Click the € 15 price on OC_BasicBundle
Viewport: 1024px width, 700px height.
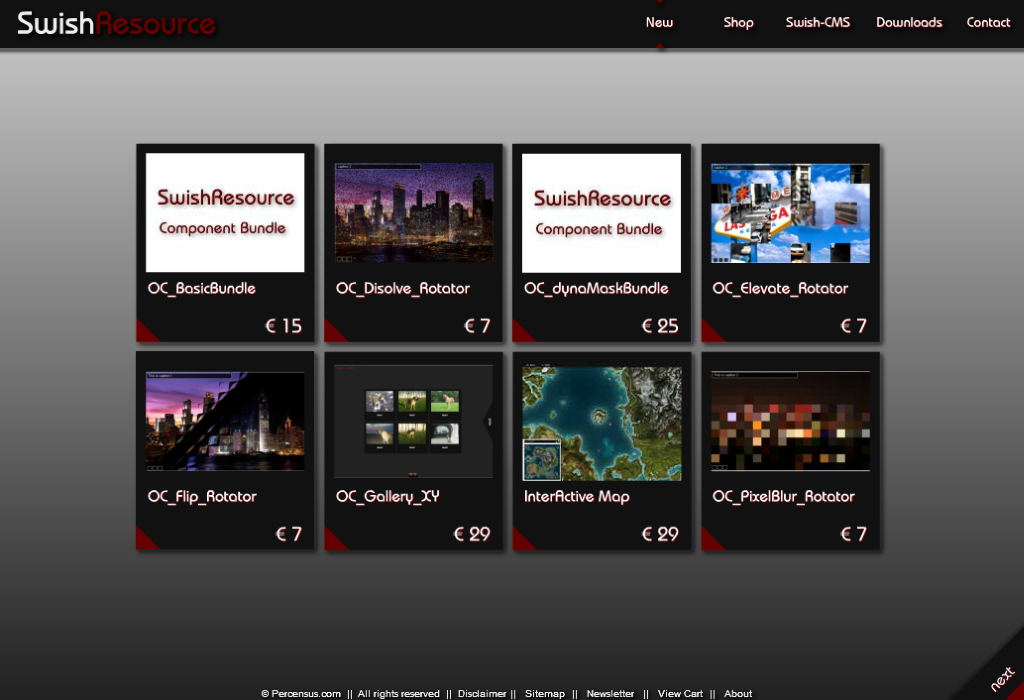283,326
